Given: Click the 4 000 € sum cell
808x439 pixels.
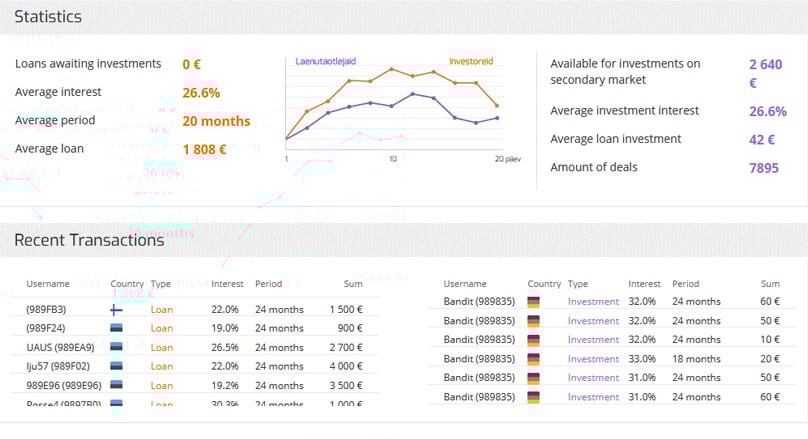Looking at the screenshot, I should (x=346, y=366).
